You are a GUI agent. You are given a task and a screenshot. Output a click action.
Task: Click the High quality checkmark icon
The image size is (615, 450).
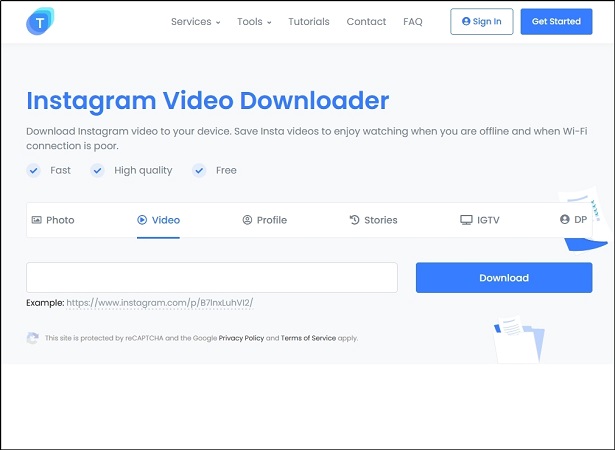click(97, 170)
